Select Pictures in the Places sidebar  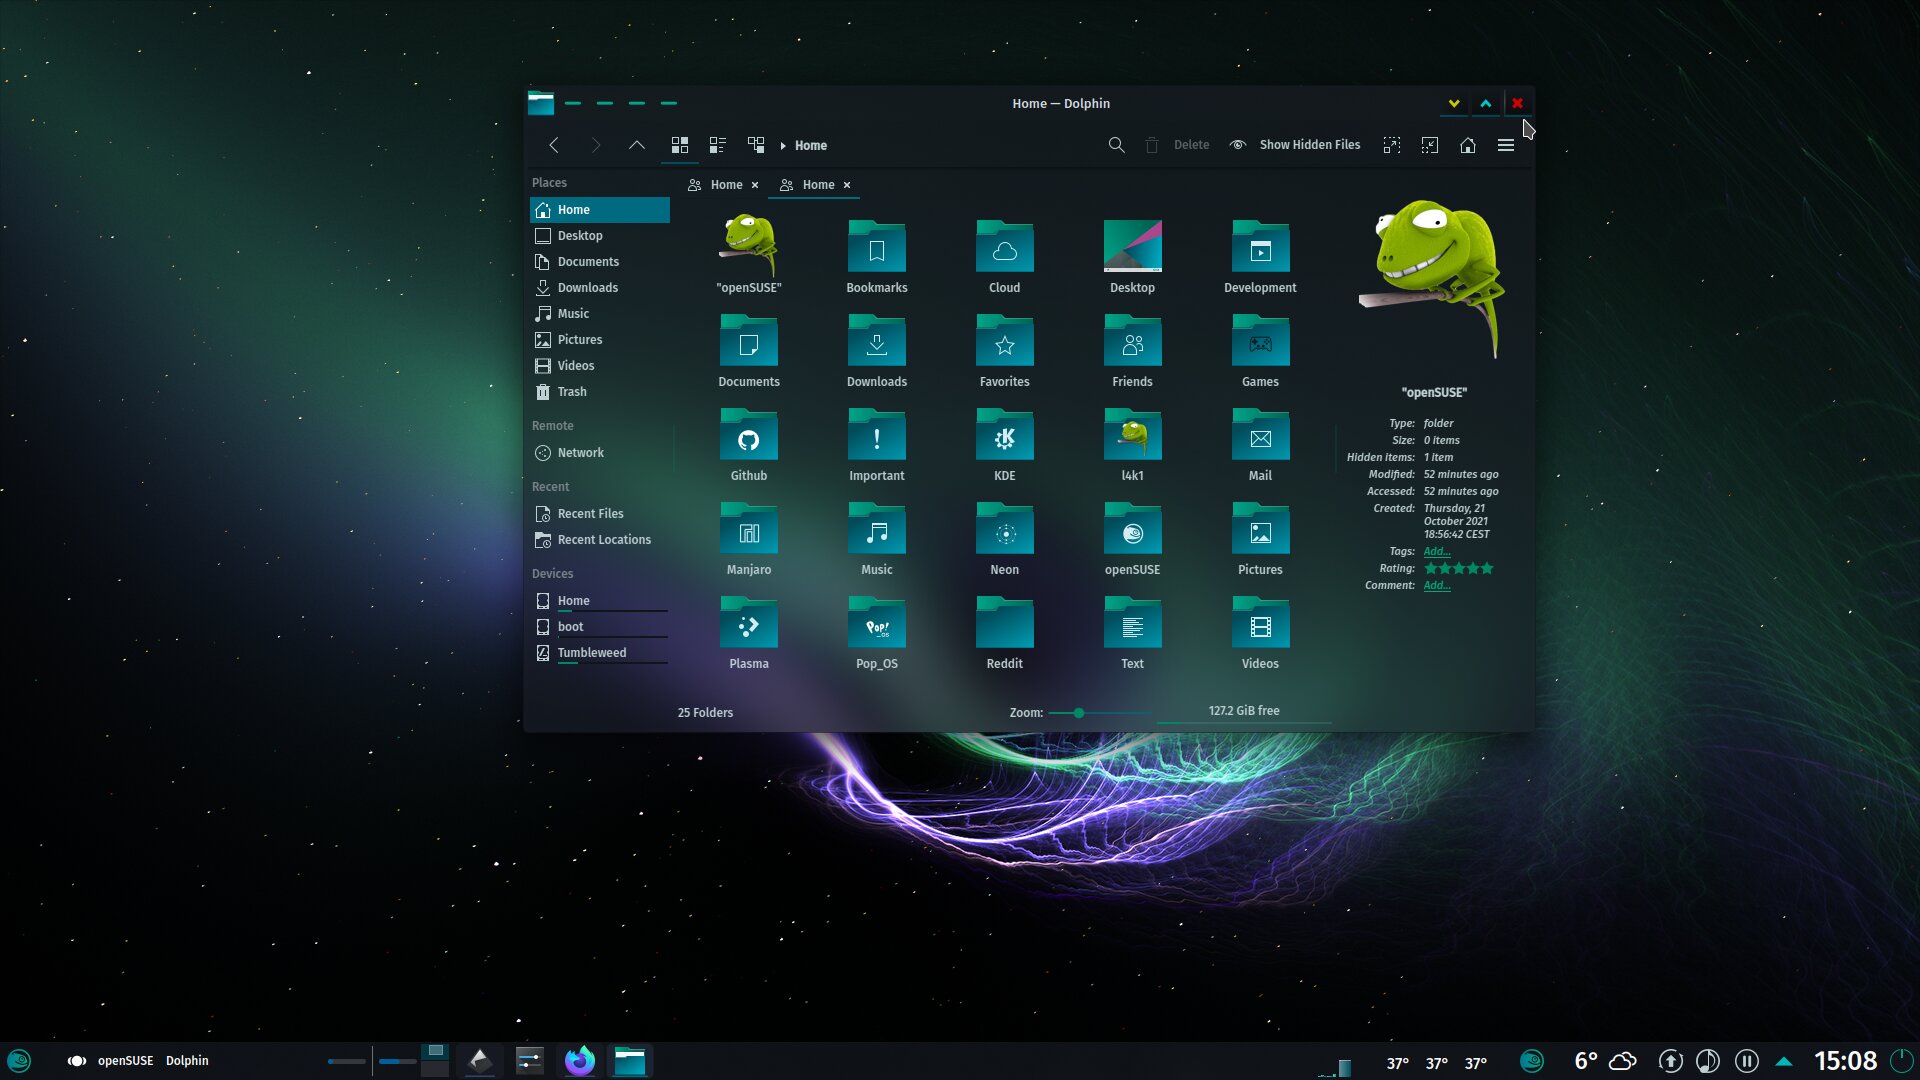599,340
